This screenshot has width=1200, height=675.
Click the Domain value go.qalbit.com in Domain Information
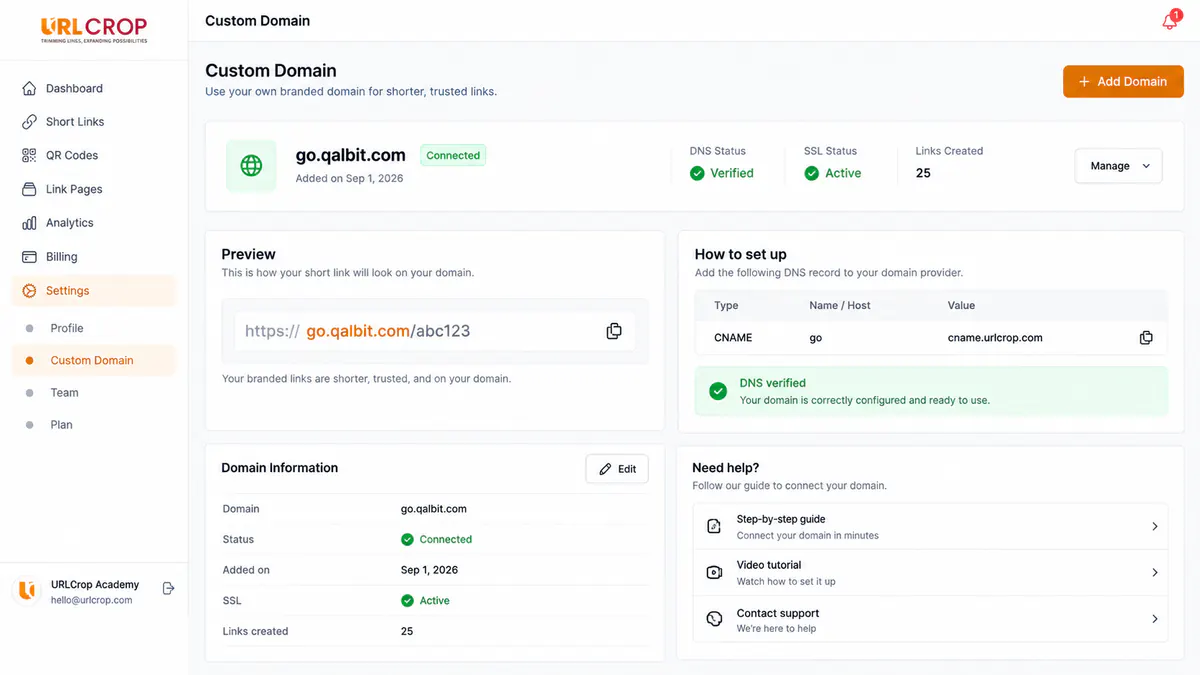(434, 509)
